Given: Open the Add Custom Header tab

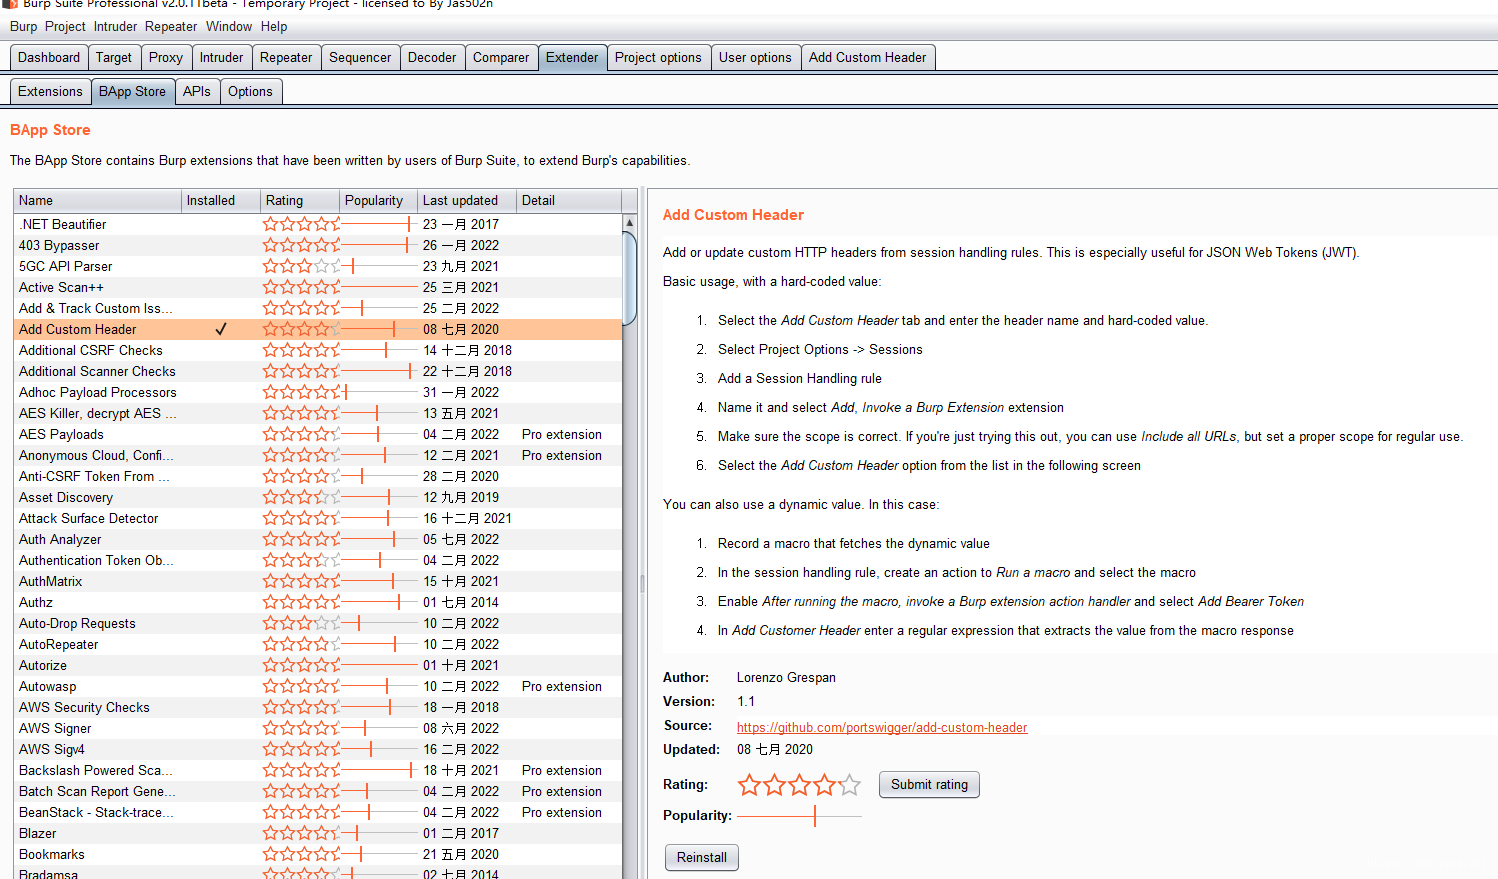Looking at the screenshot, I should click(867, 58).
